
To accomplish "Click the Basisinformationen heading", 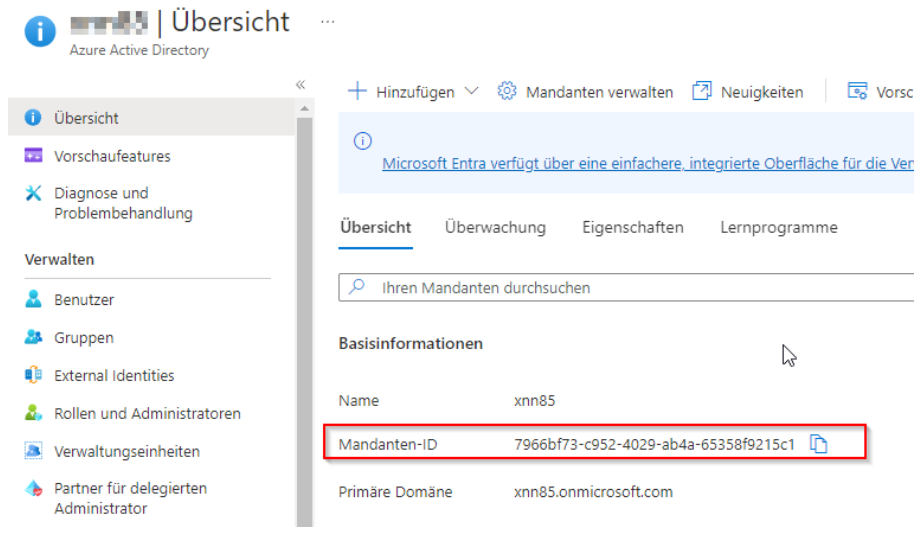I will (x=411, y=344).
